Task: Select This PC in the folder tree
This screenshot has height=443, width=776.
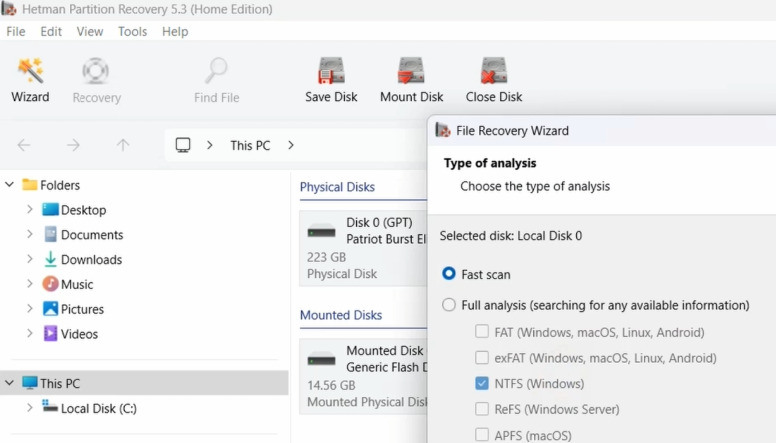Action: coord(144,383)
